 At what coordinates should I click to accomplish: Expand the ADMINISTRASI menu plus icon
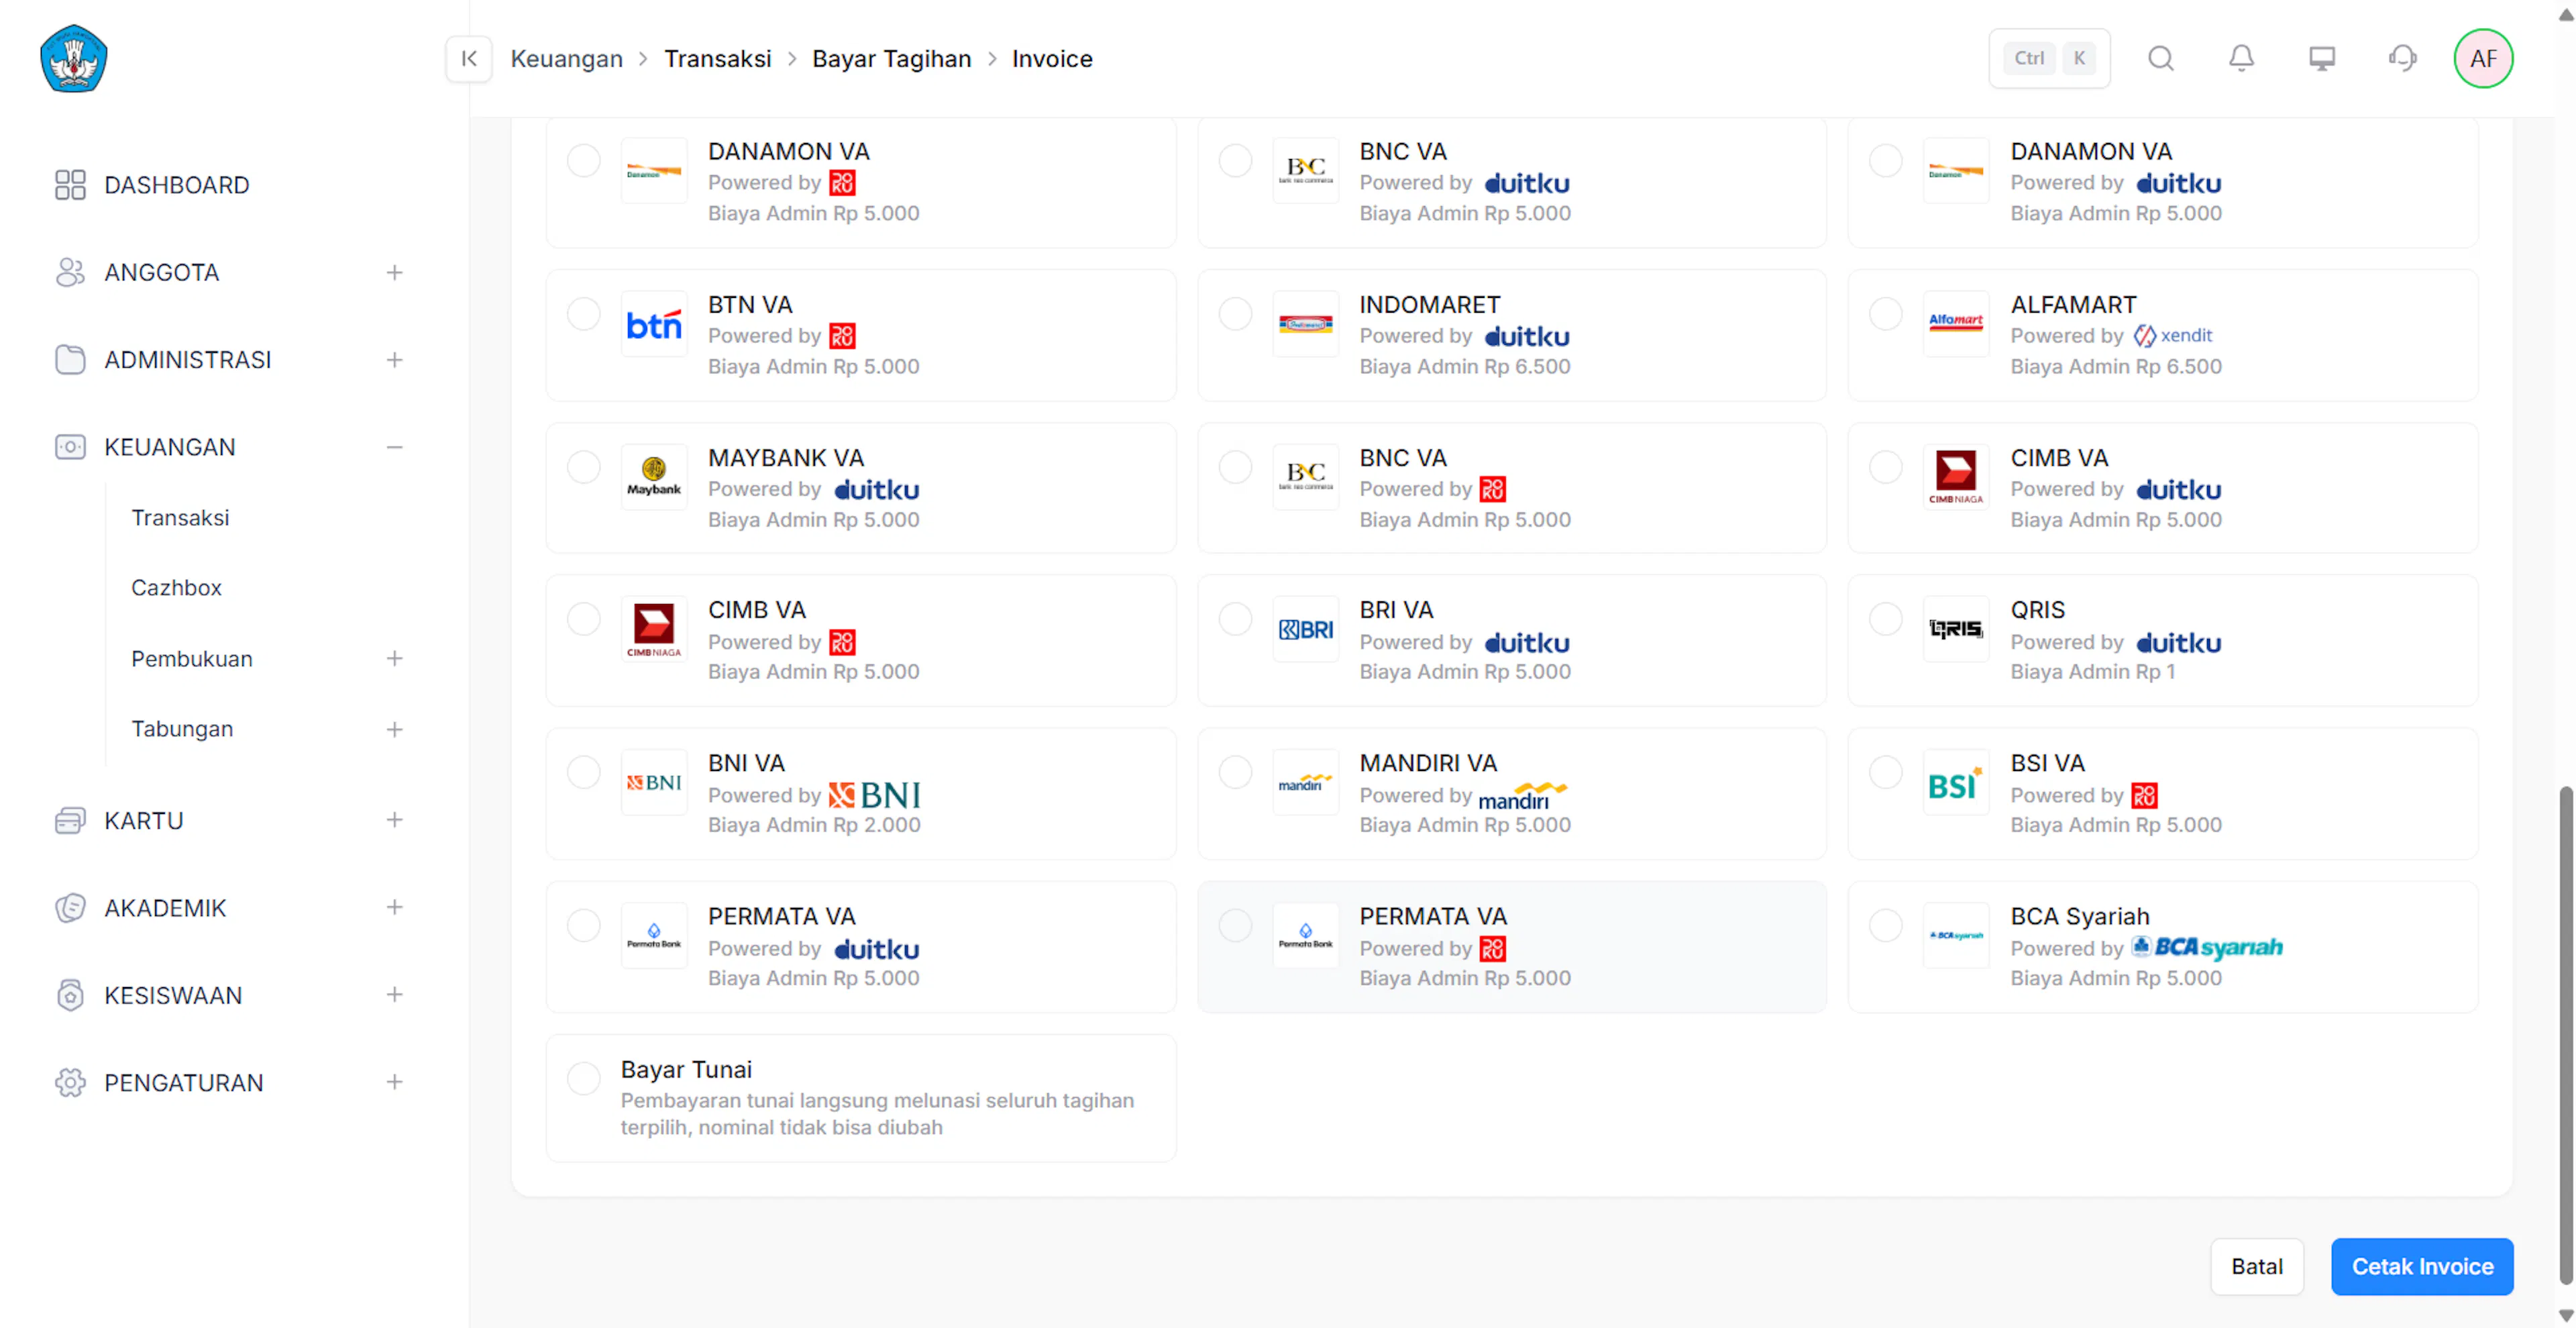(x=395, y=360)
